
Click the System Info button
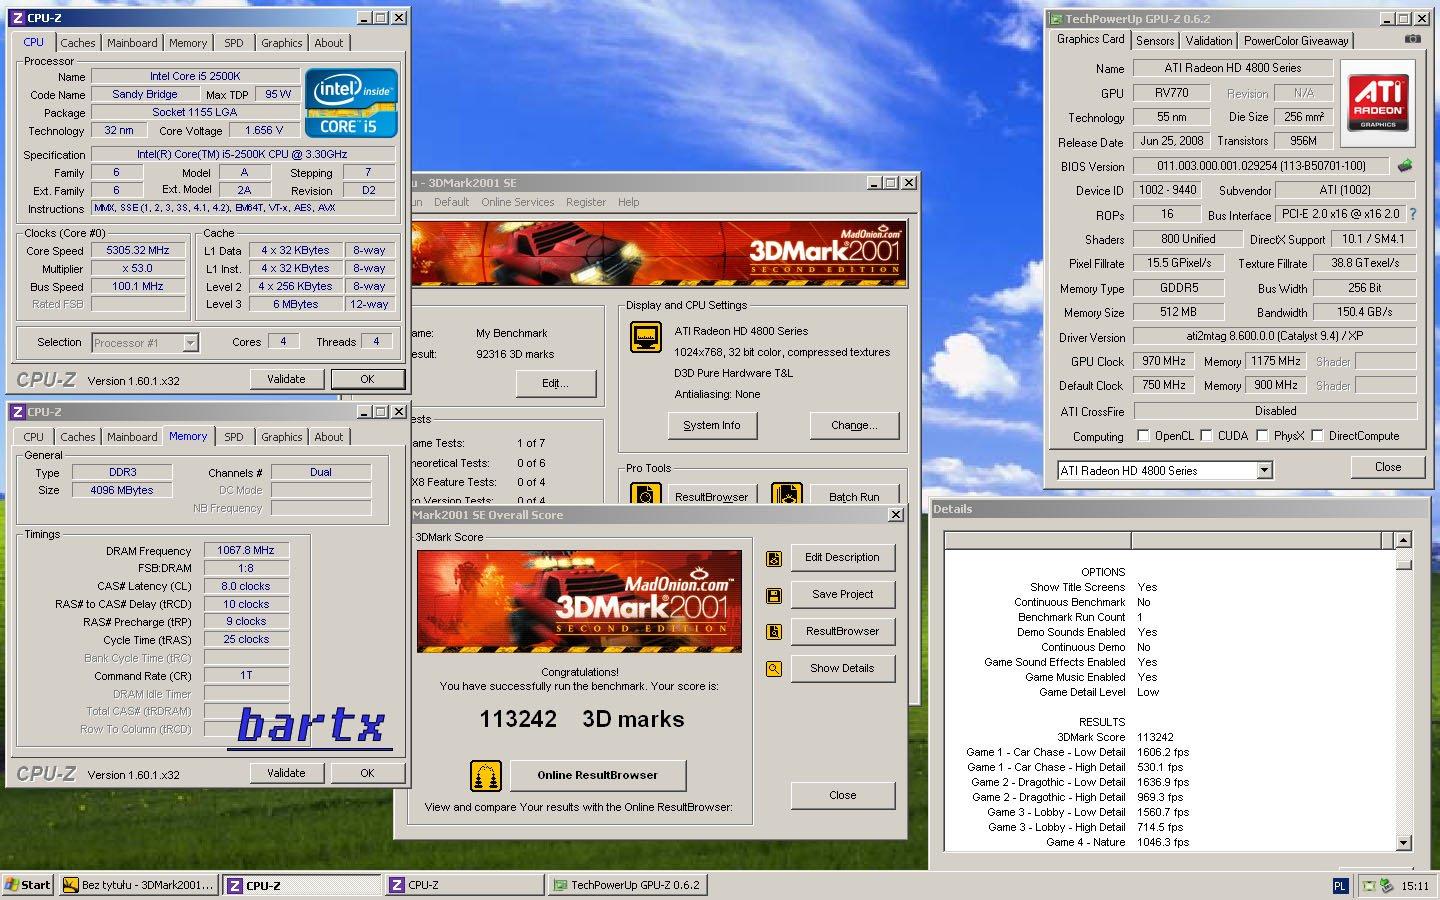(x=711, y=425)
